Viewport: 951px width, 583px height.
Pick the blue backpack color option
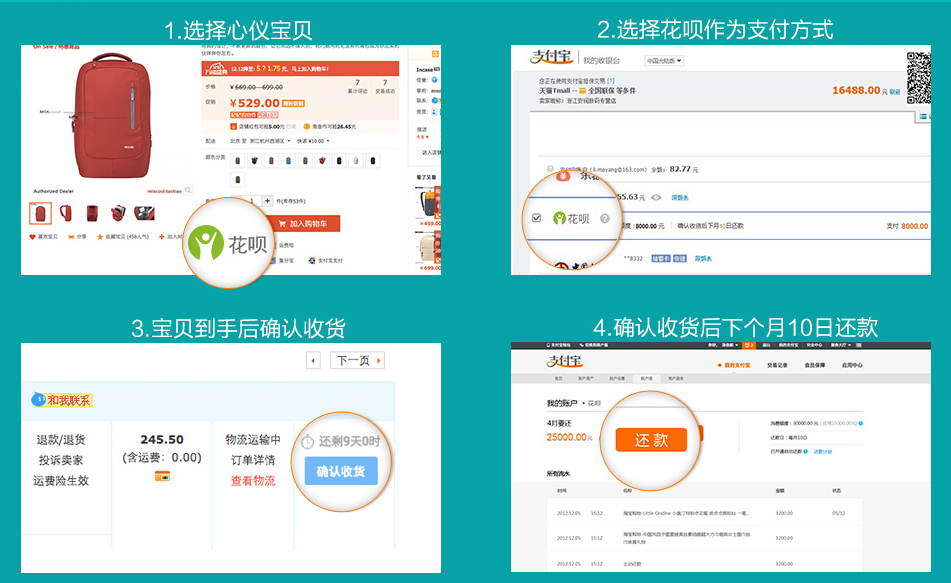pyautogui.click(x=289, y=161)
